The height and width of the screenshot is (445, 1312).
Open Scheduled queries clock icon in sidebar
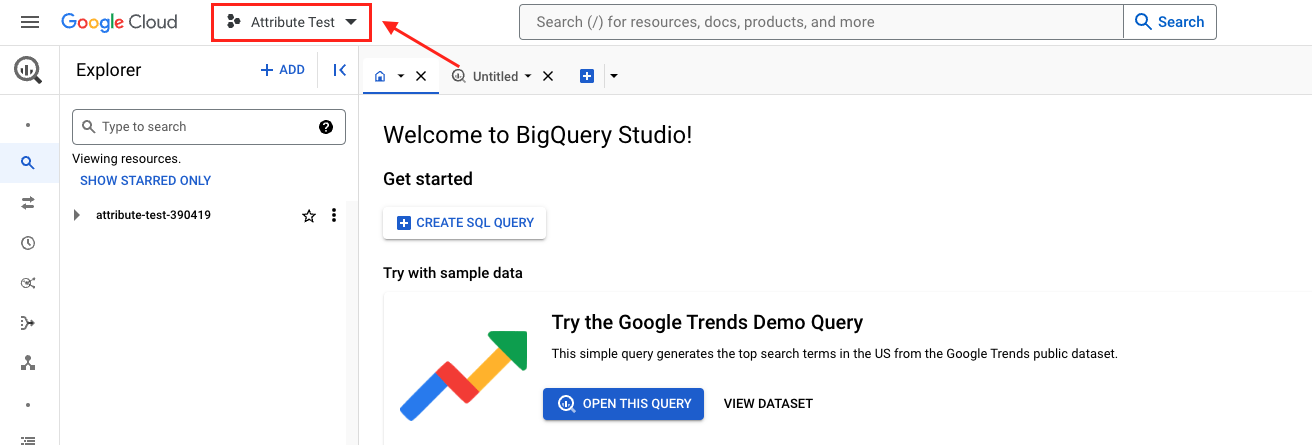[28, 243]
